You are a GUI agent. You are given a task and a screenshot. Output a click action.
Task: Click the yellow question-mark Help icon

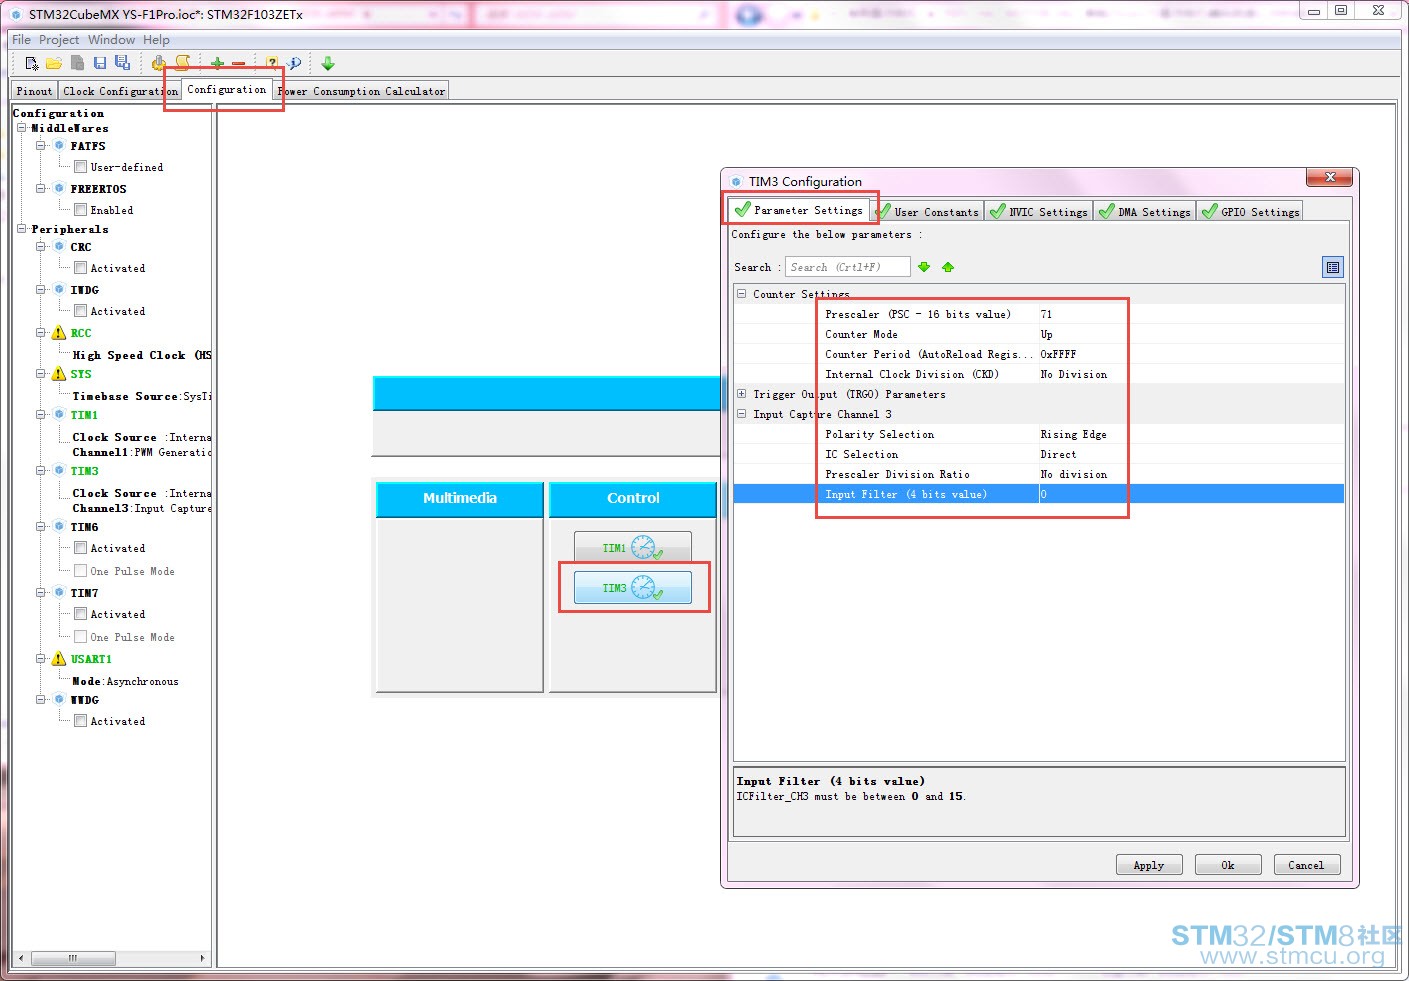pyautogui.click(x=272, y=63)
